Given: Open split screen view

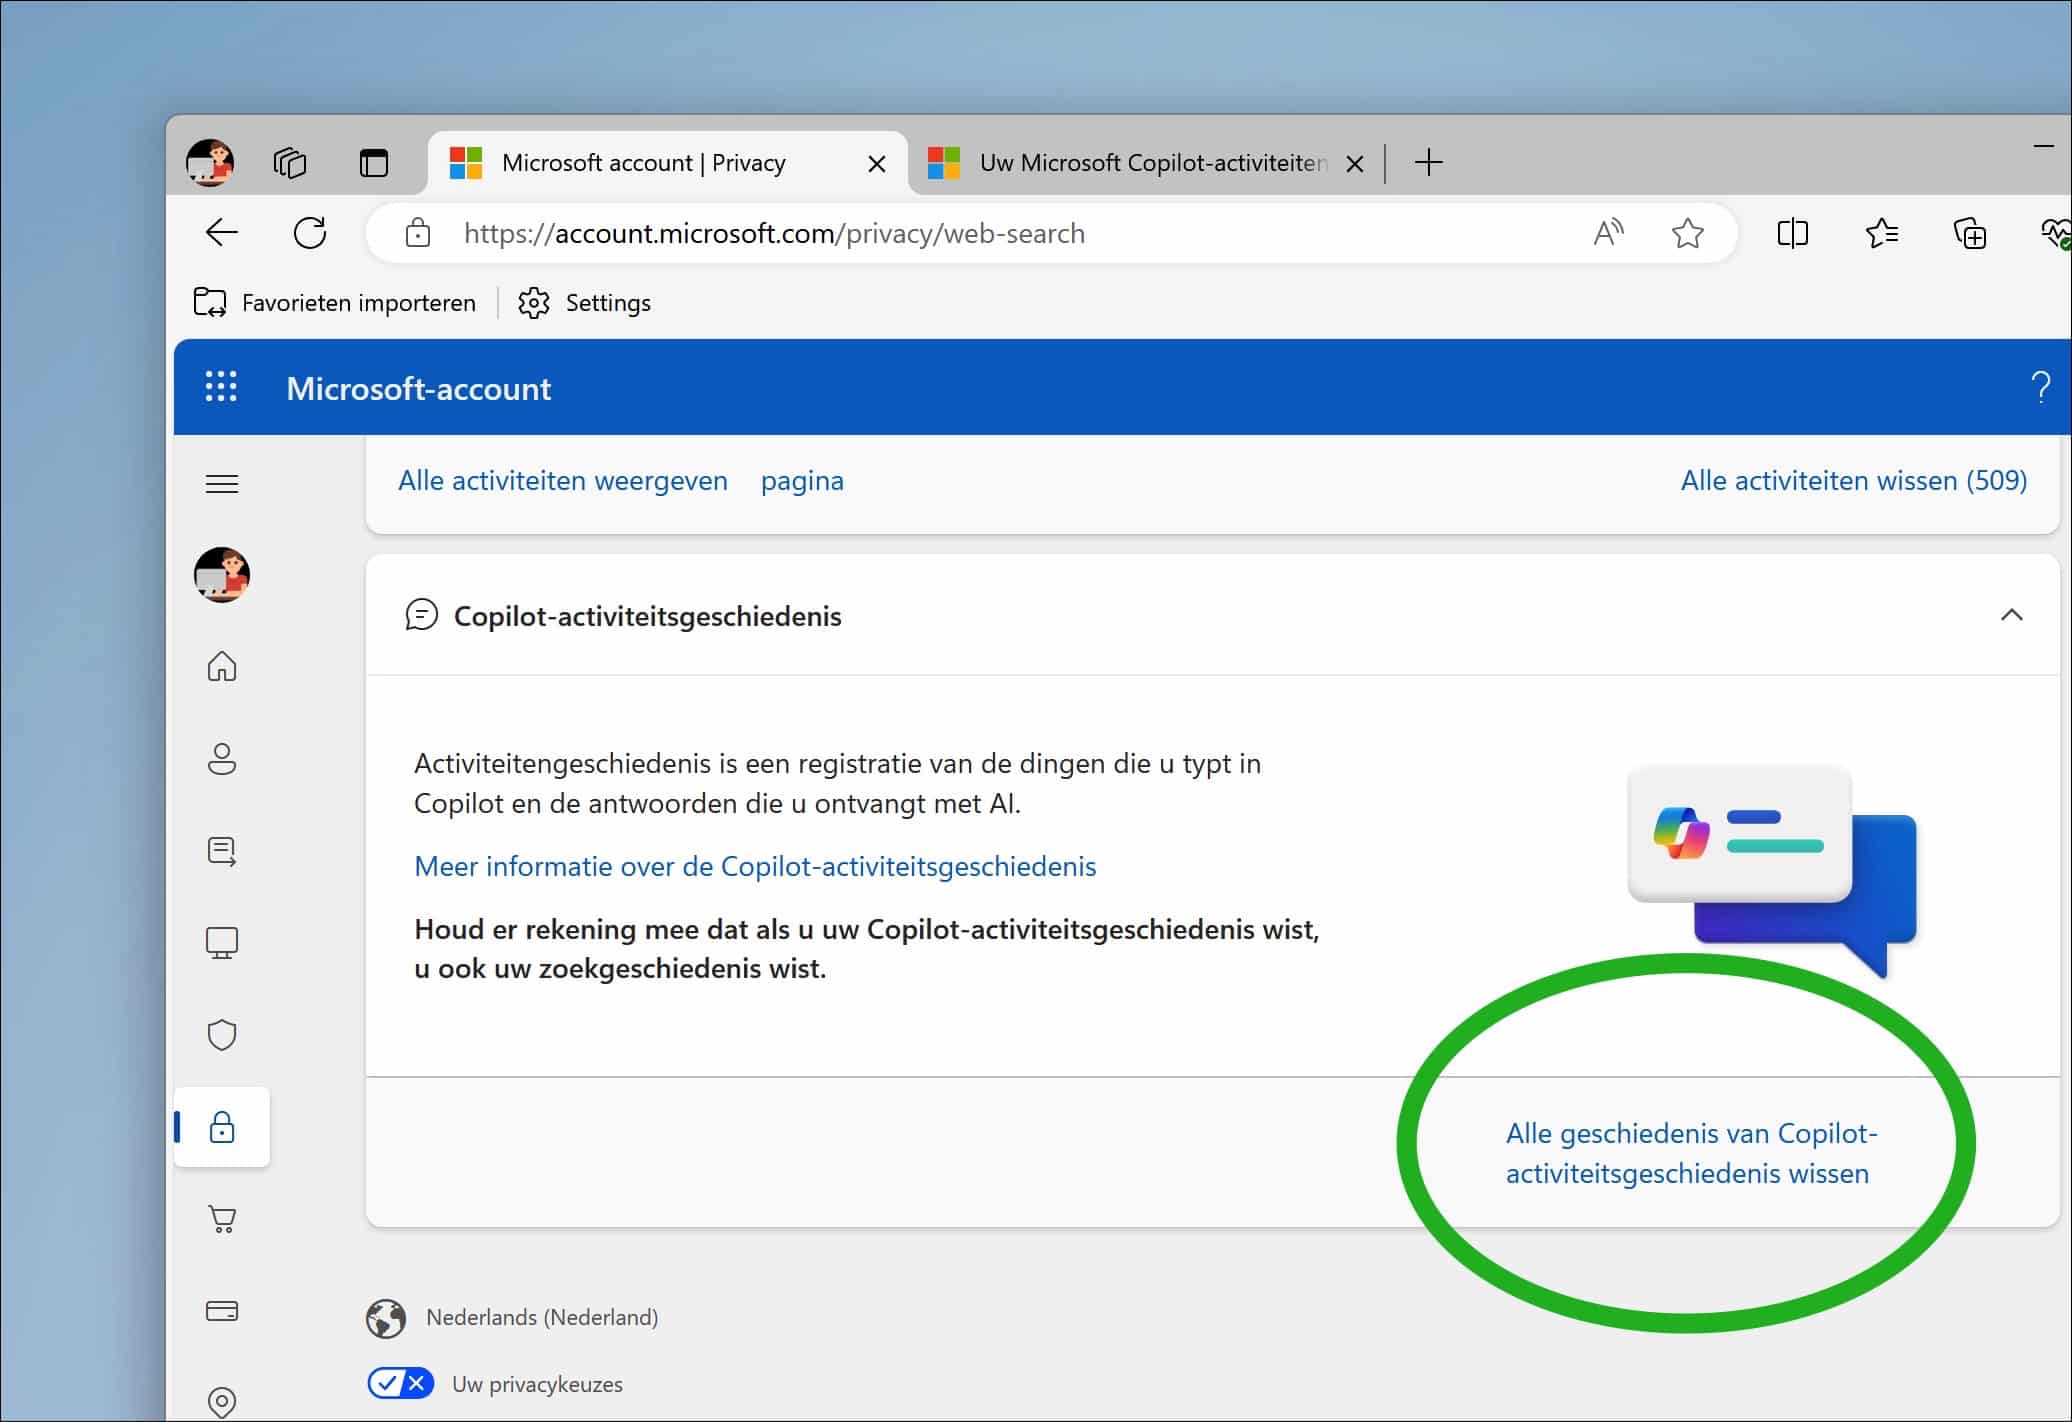Looking at the screenshot, I should (1793, 233).
